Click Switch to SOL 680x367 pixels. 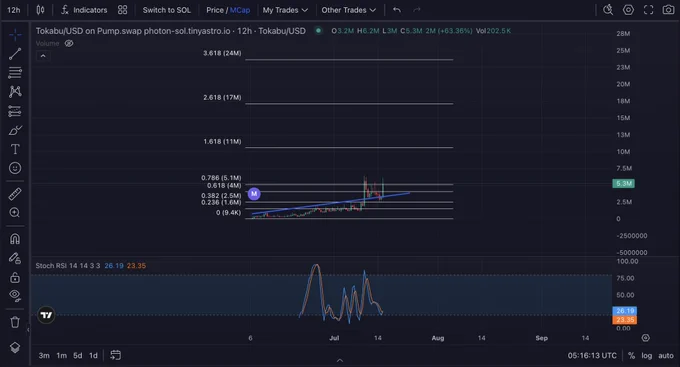pos(167,10)
